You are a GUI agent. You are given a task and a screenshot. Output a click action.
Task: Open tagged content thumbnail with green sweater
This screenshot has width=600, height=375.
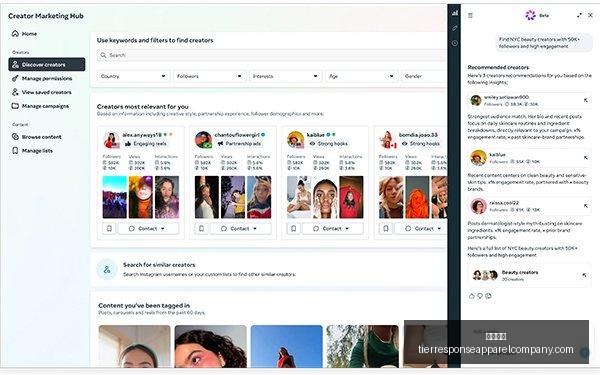(363, 346)
